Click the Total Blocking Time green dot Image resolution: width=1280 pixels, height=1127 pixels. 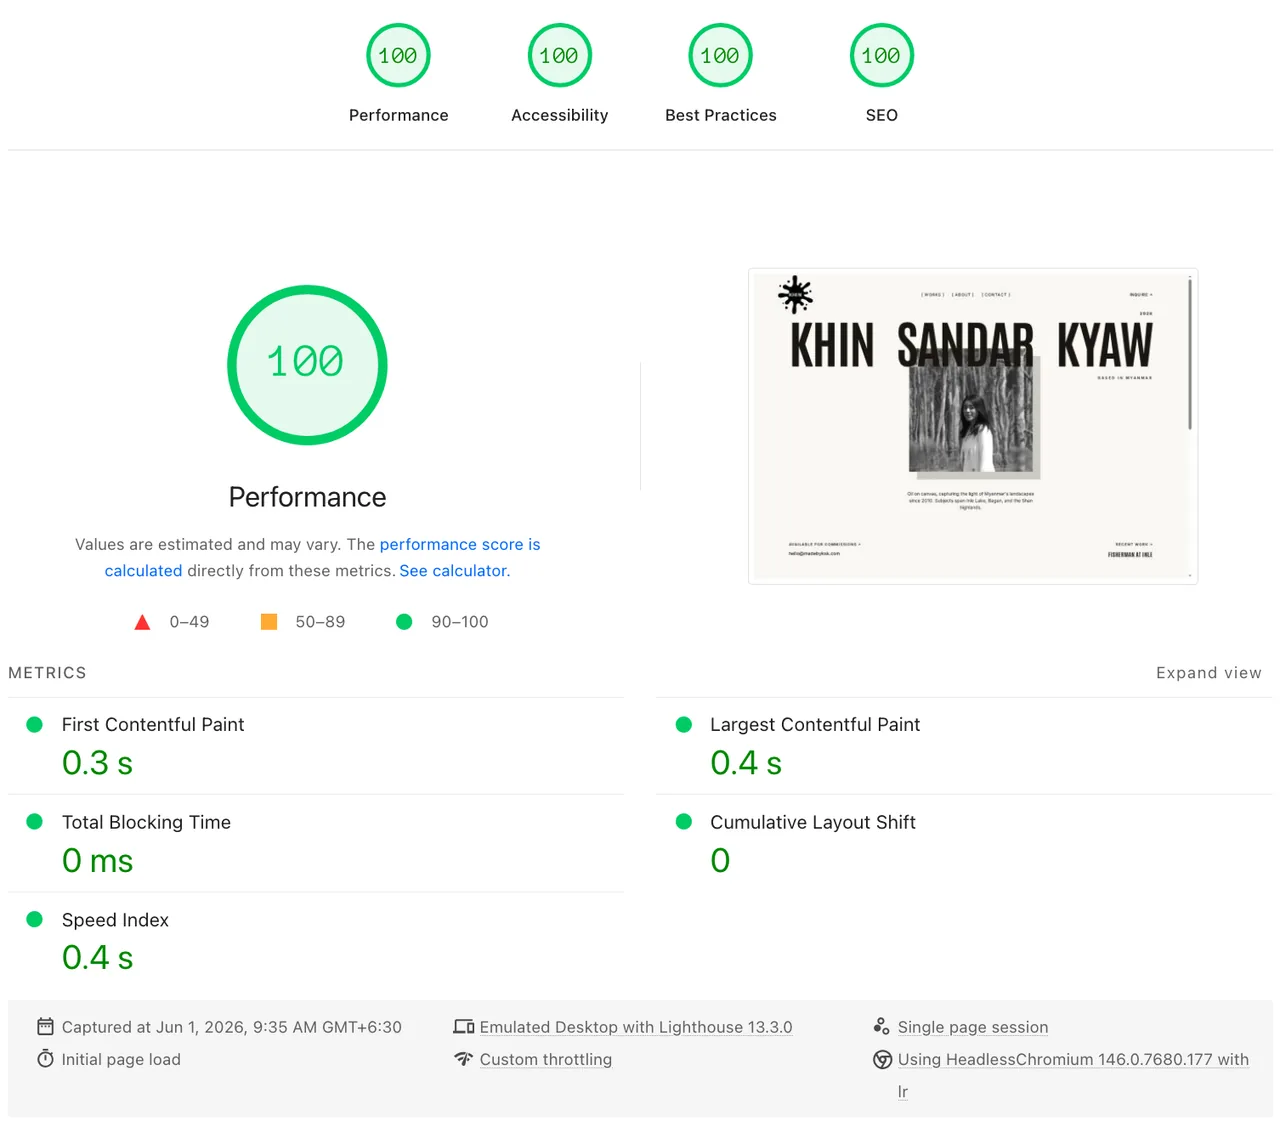click(34, 822)
